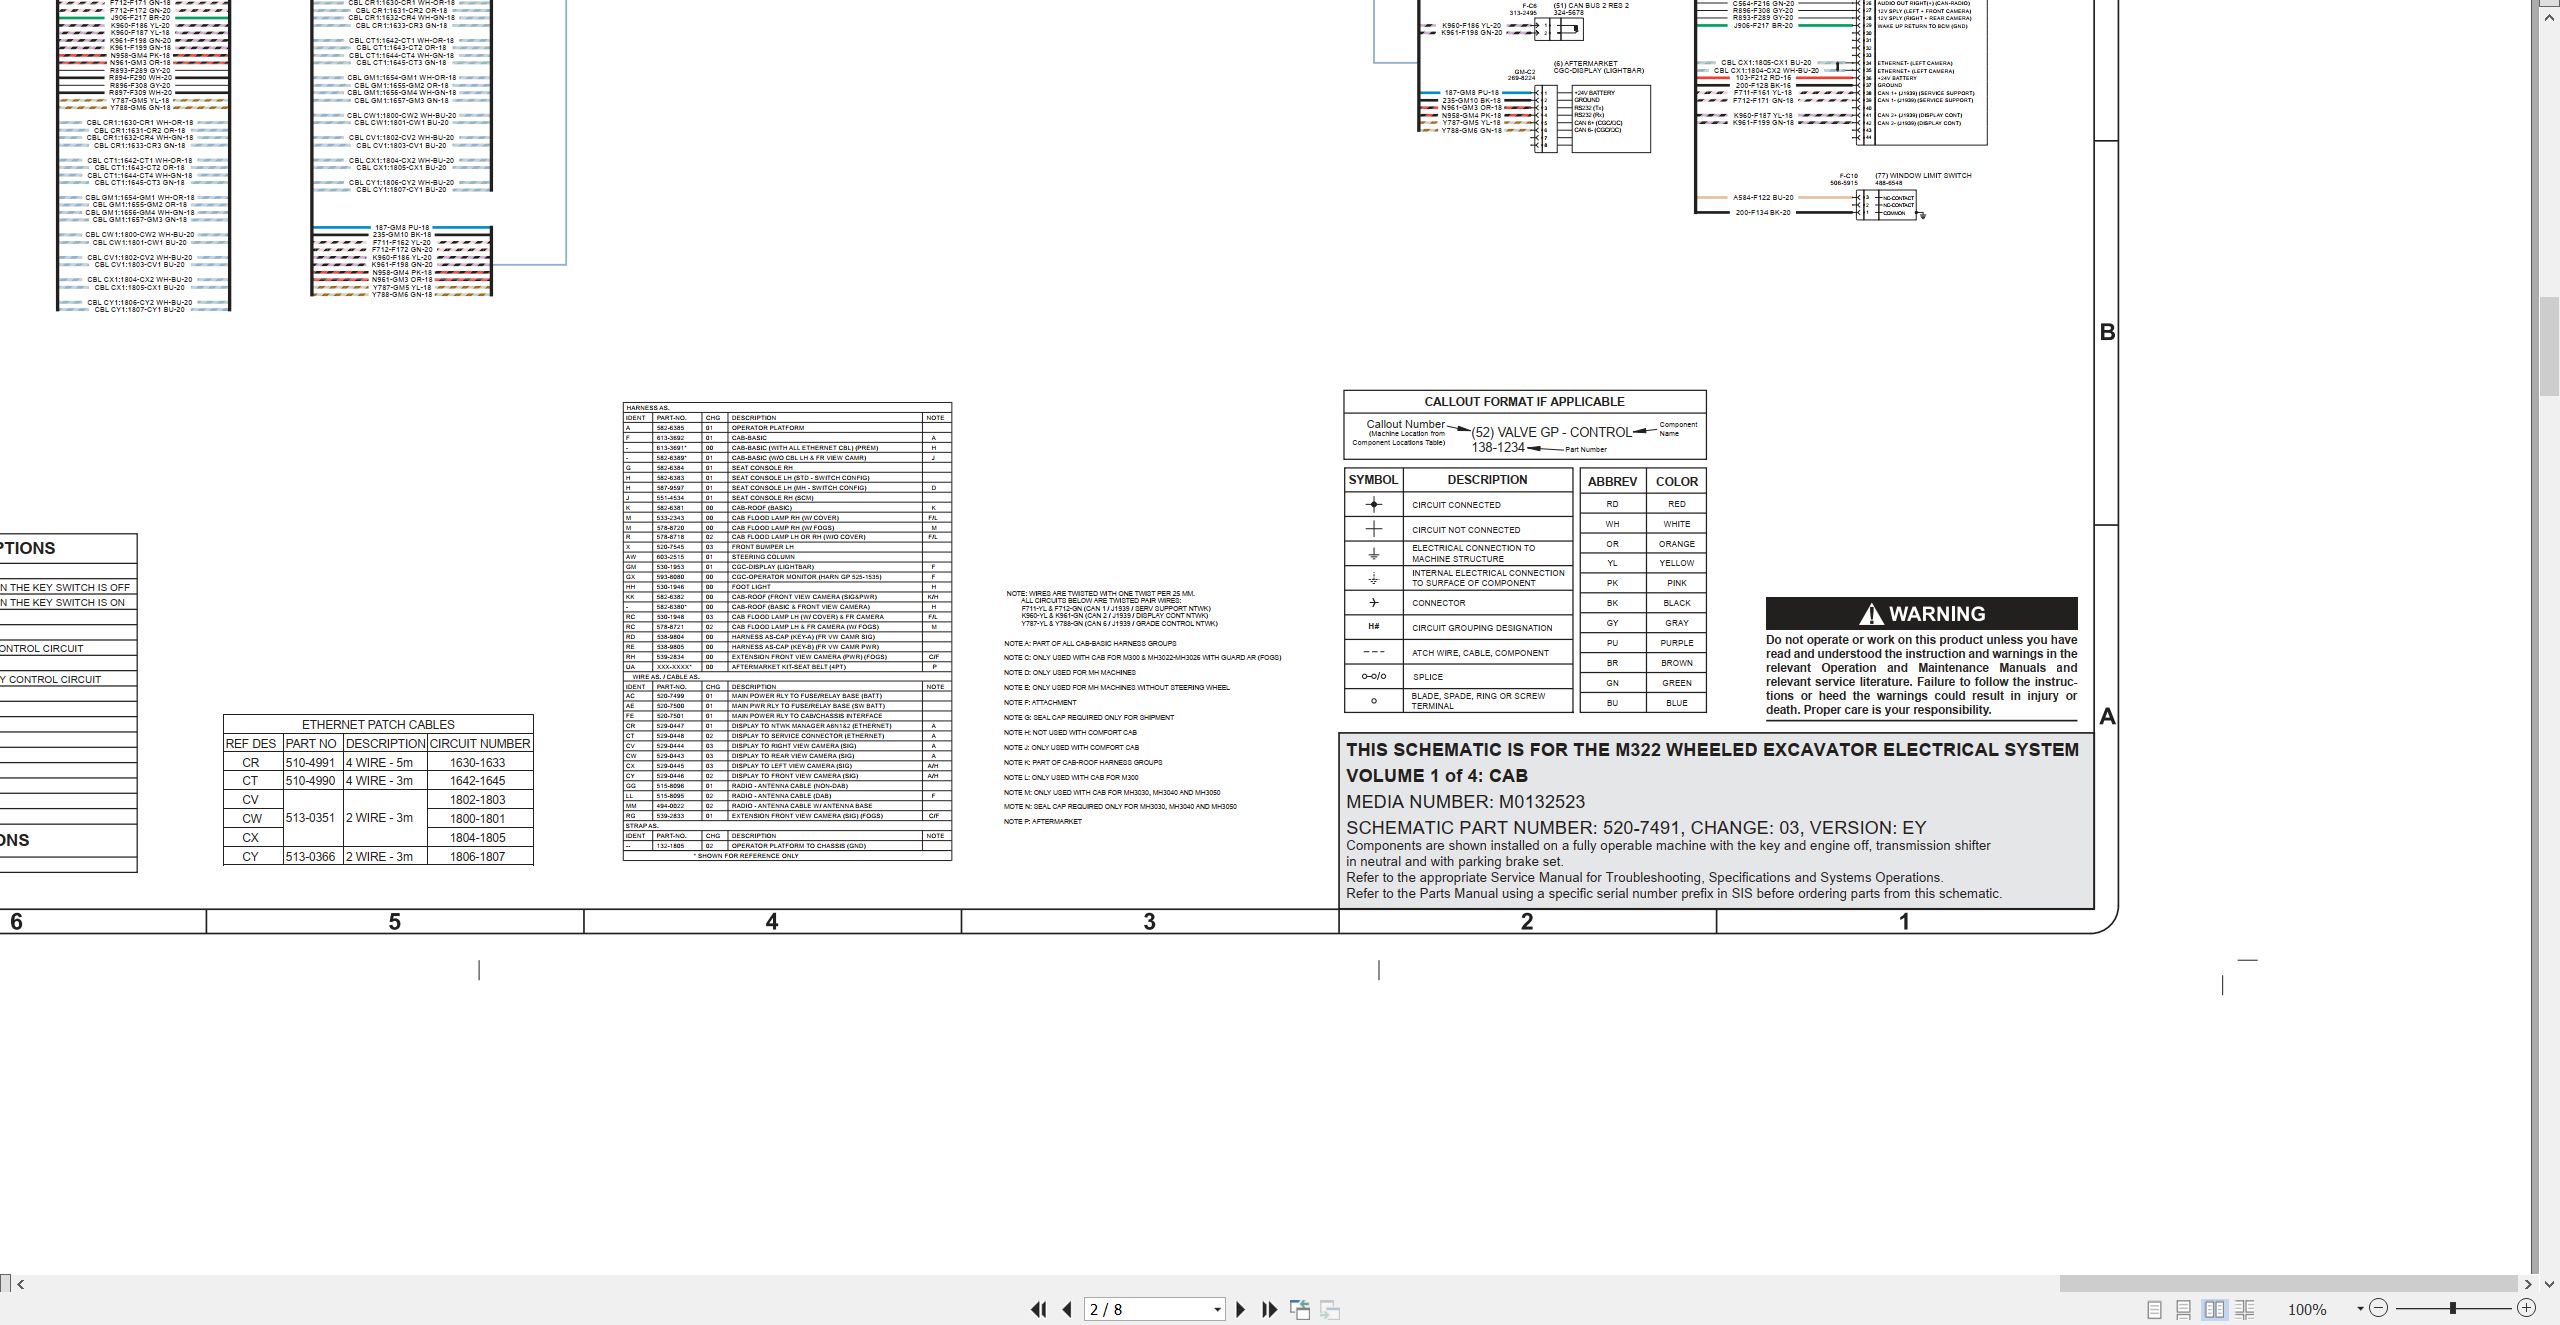This screenshot has height=1325, width=2560.
Task: Click the 'SCHEMATIC PART NUMBER: 520-7491' line
Action: coord(1636,827)
